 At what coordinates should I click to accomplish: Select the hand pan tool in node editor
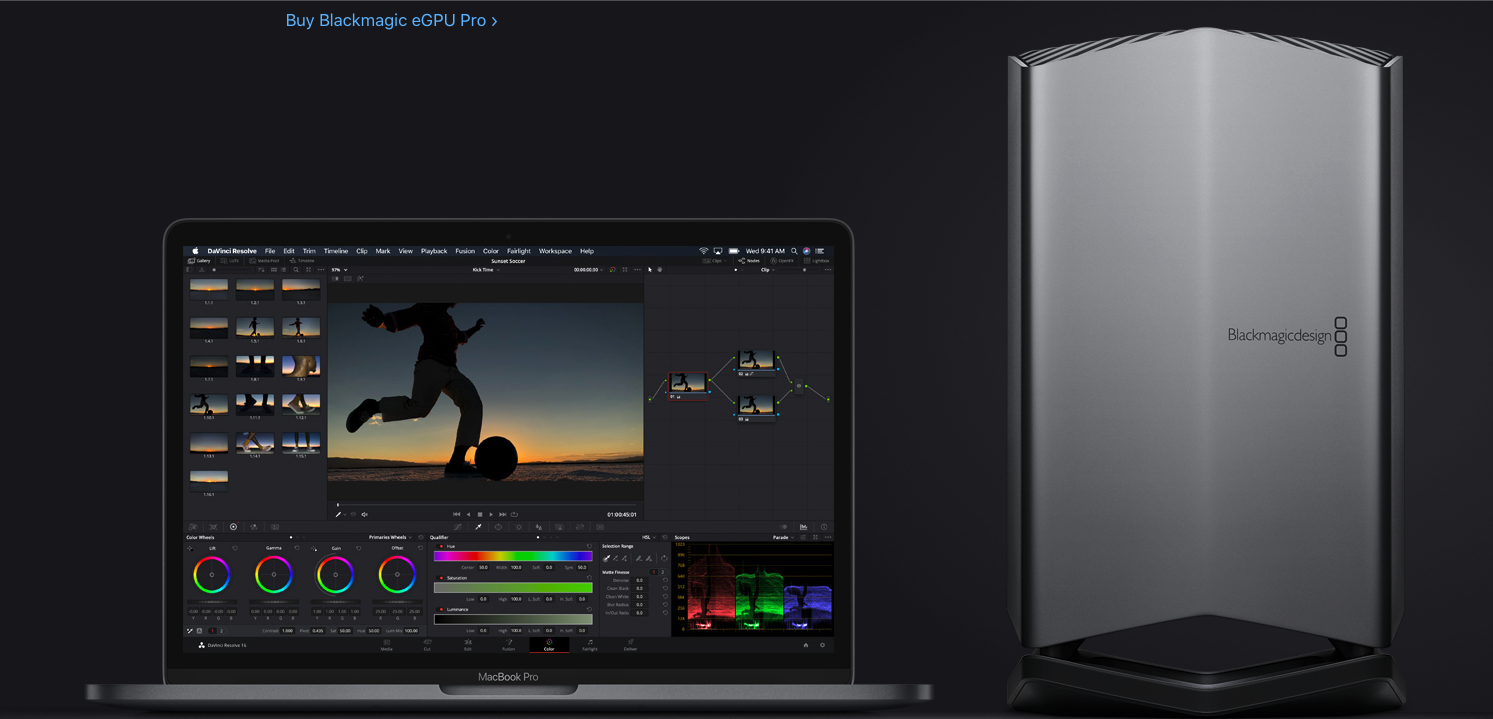[660, 270]
